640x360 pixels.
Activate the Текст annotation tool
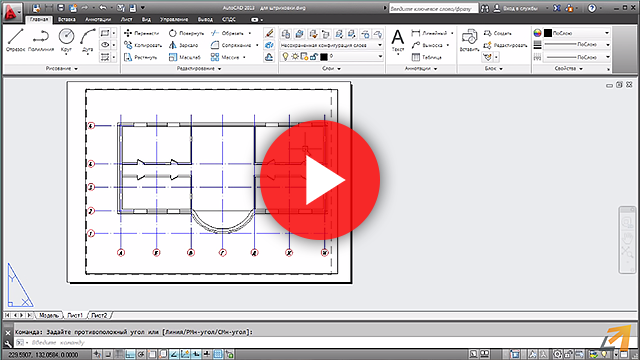[398, 41]
